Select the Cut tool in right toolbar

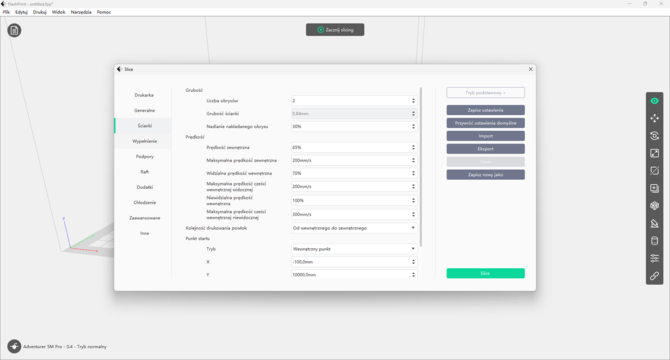[654, 171]
